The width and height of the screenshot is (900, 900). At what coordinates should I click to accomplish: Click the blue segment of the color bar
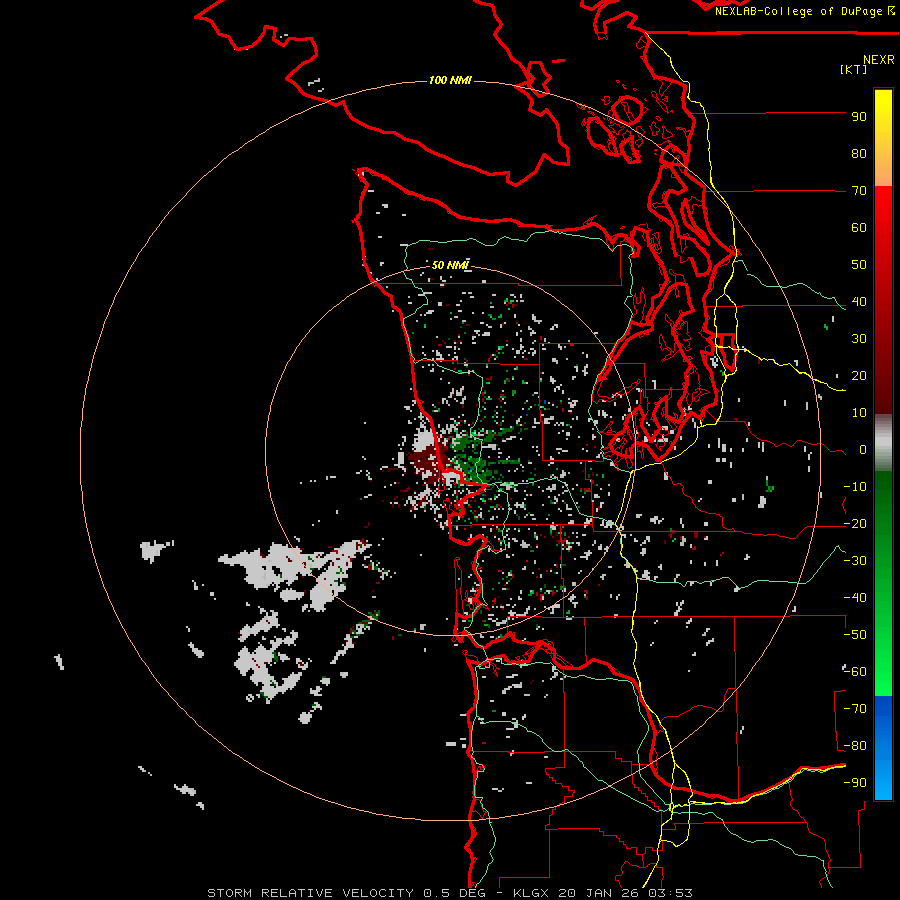click(883, 748)
